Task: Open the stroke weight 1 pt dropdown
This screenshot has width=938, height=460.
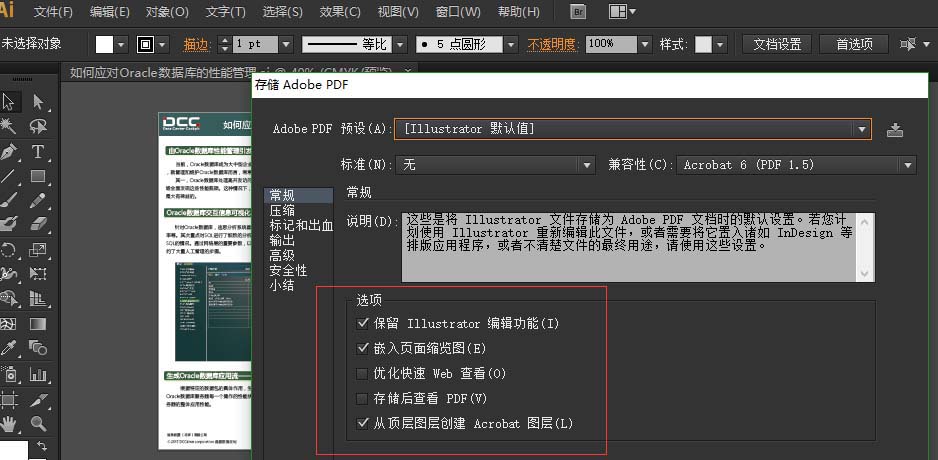Action: [x=286, y=44]
